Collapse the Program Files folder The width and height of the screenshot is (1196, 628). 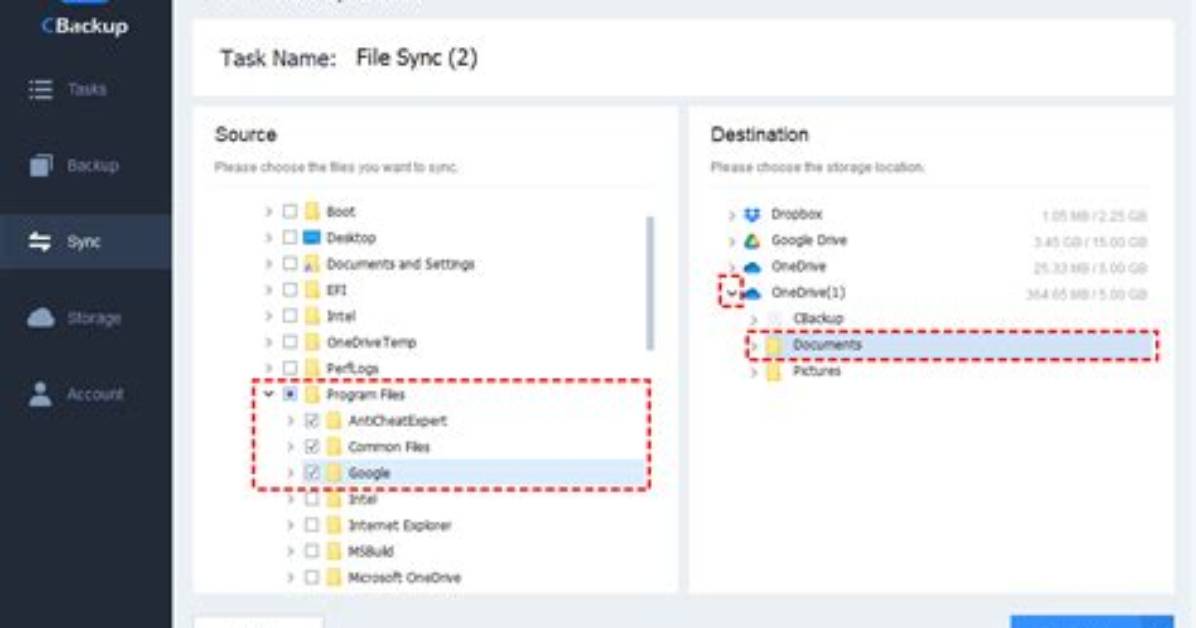tap(268, 395)
